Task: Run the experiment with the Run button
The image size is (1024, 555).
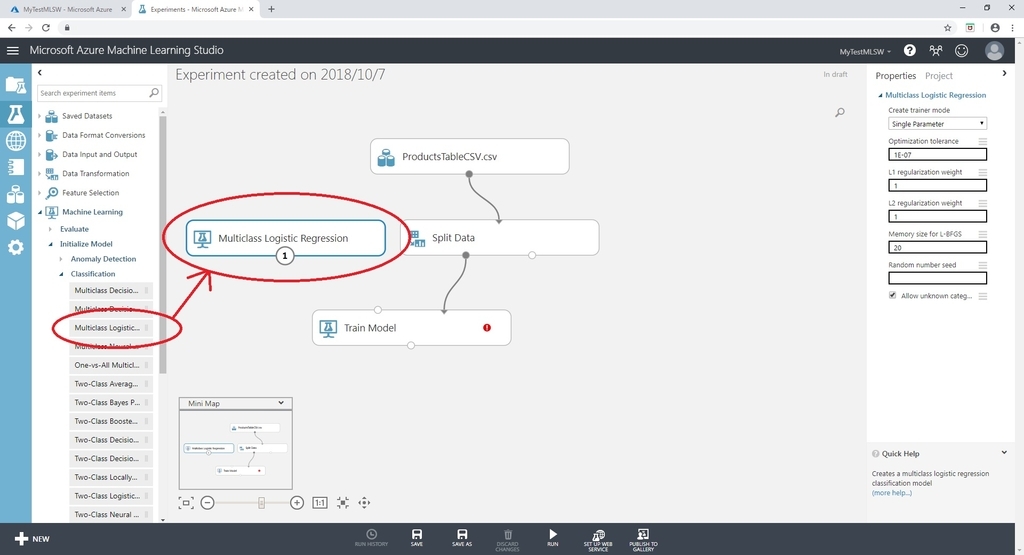Action: (x=552, y=538)
